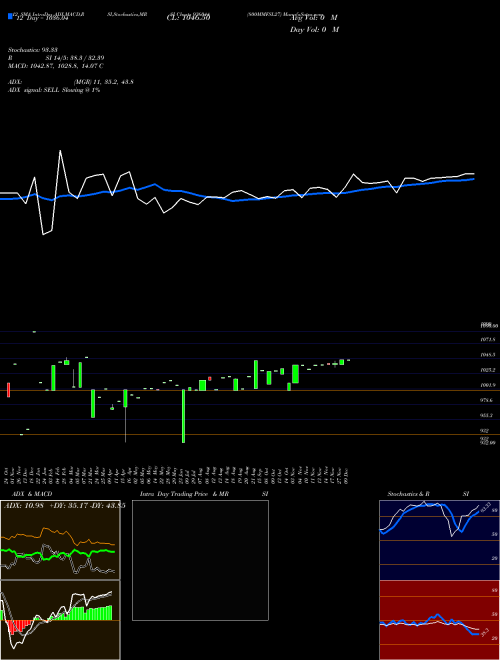This screenshot has height=660, width=500.
Task: Click the 'Avg Vol: 0 M' label
Action: coord(314,18)
